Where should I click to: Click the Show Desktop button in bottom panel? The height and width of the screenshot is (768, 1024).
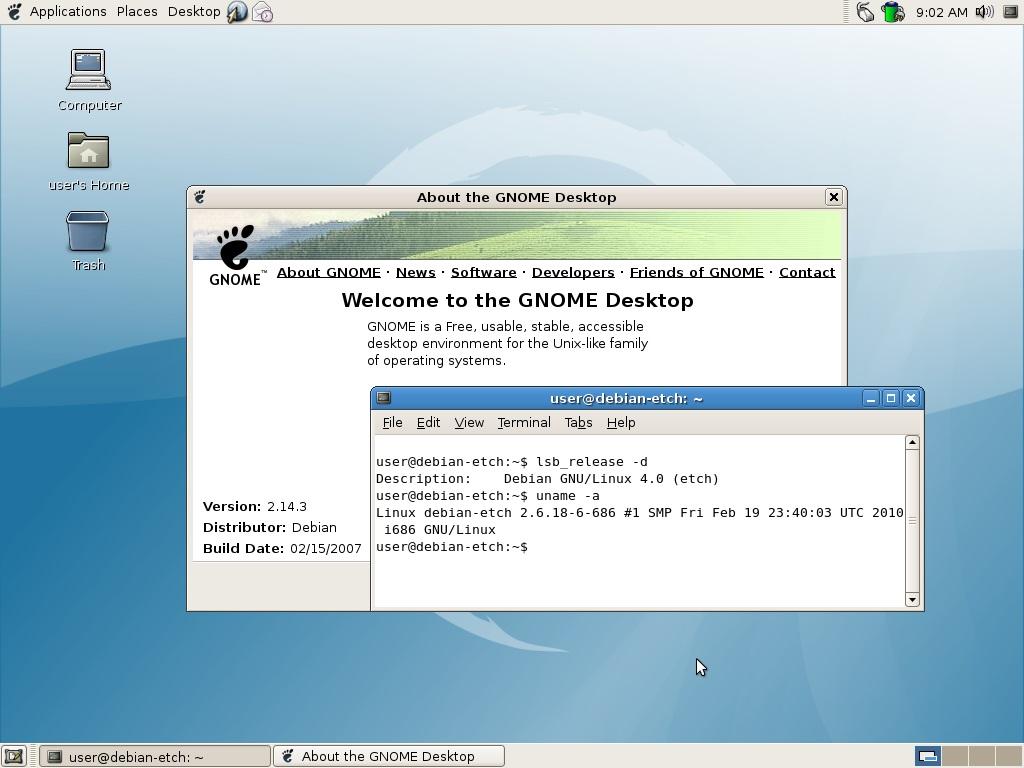pos(14,756)
